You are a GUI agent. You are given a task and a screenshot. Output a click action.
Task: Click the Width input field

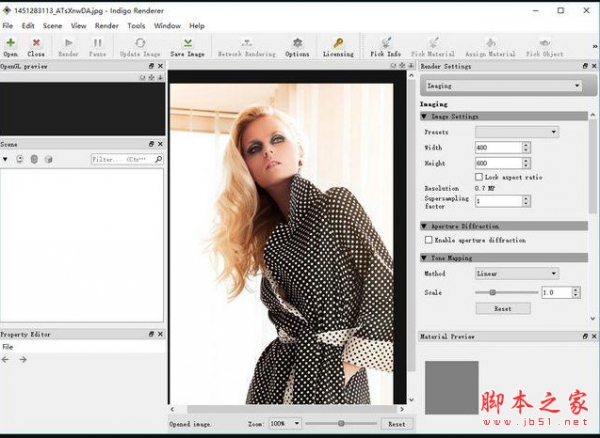(498, 147)
